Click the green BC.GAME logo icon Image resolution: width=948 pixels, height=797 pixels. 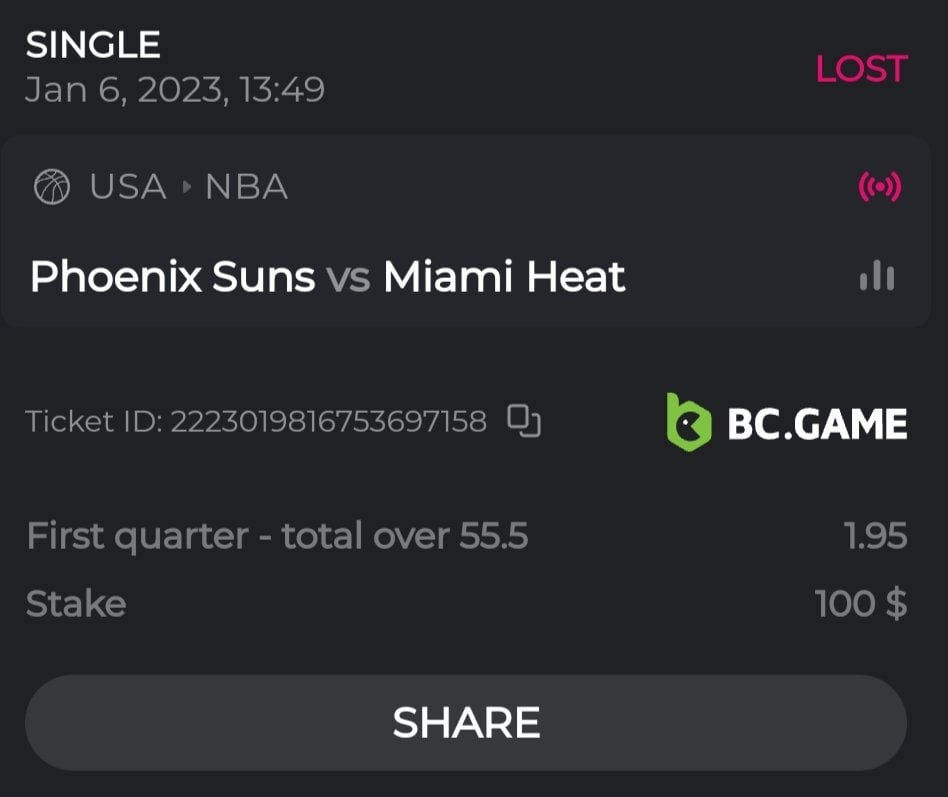pyautogui.click(x=689, y=421)
